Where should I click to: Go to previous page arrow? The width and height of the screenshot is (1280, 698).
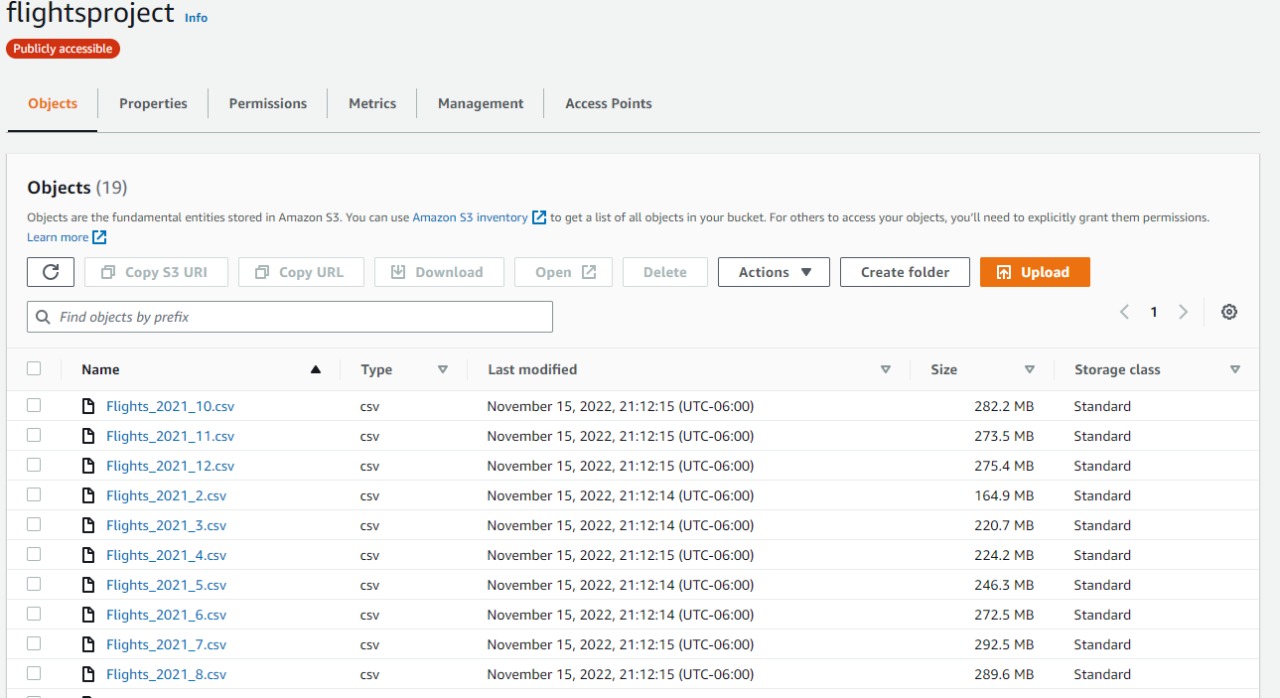pyautogui.click(x=1124, y=312)
